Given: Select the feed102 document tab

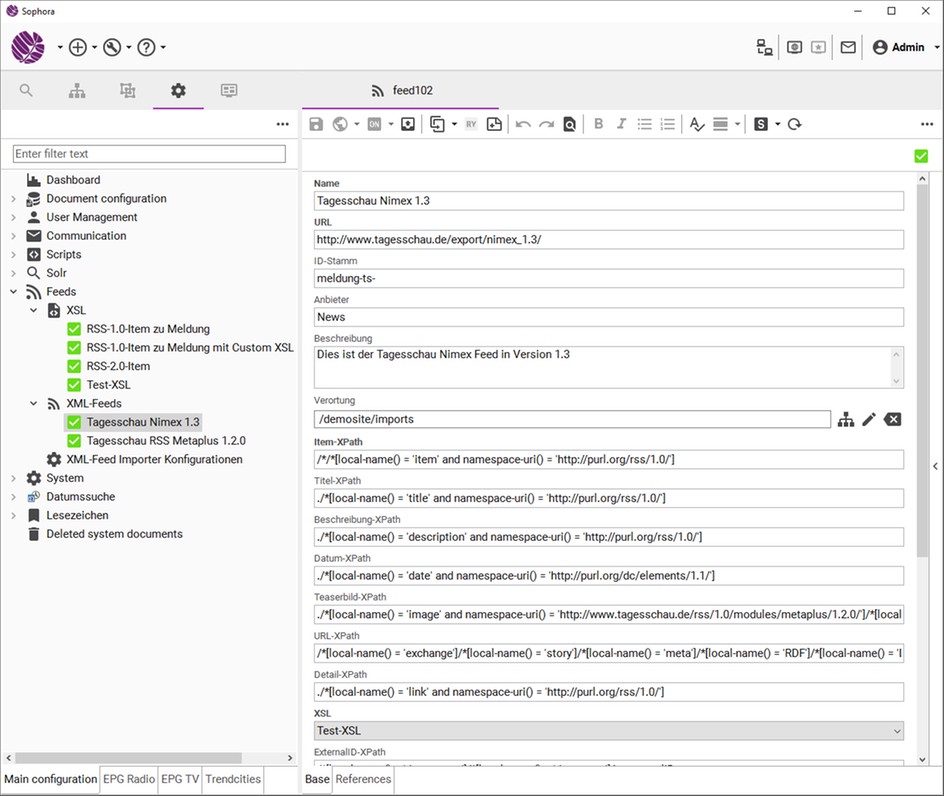Looking at the screenshot, I should coord(401,90).
